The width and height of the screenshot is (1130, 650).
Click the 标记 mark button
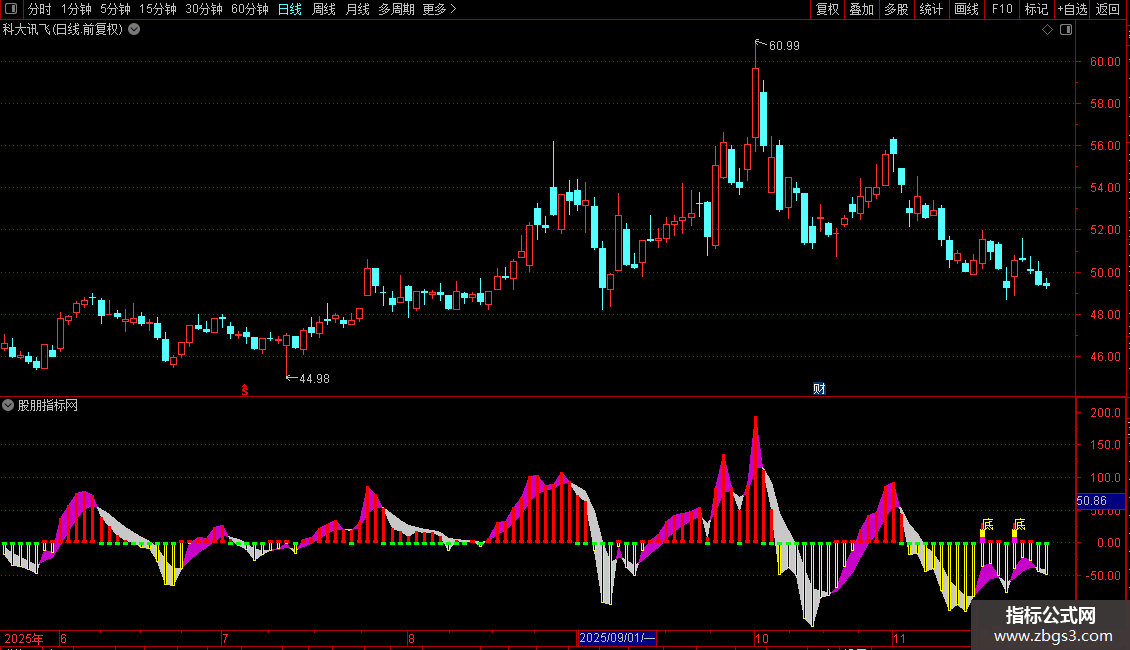(1036, 9)
